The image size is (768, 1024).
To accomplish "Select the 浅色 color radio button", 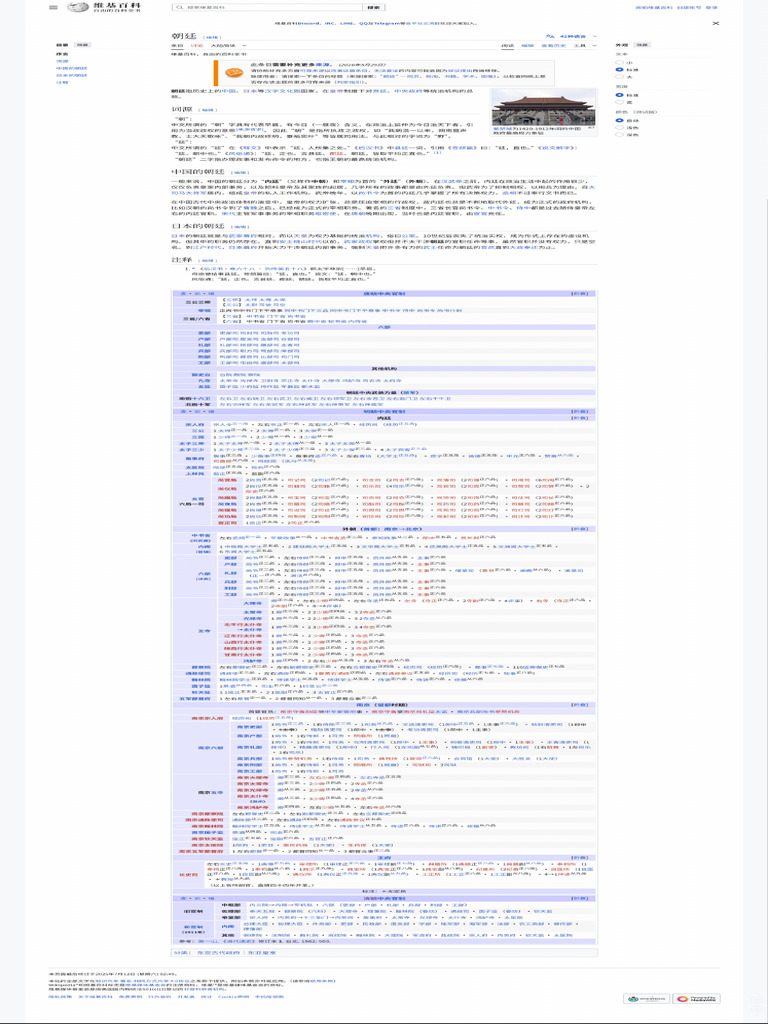I will pyautogui.click(x=619, y=127).
